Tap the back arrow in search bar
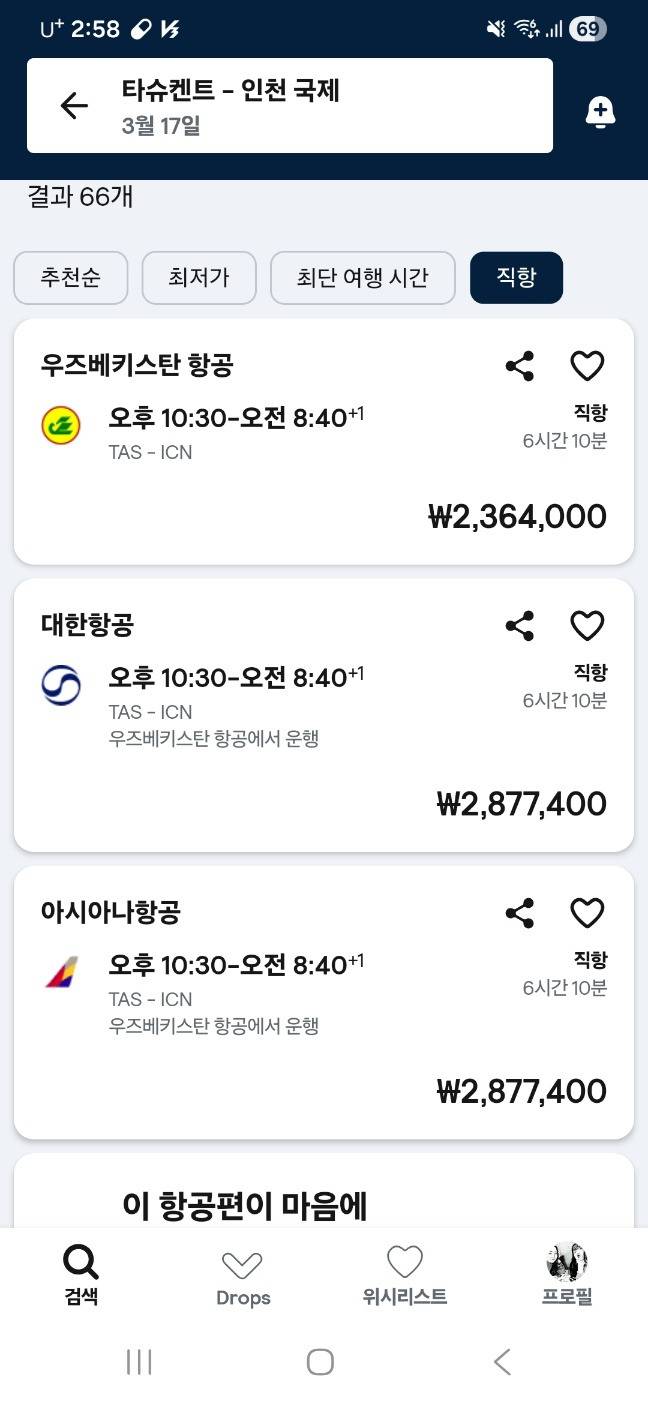 click(74, 106)
